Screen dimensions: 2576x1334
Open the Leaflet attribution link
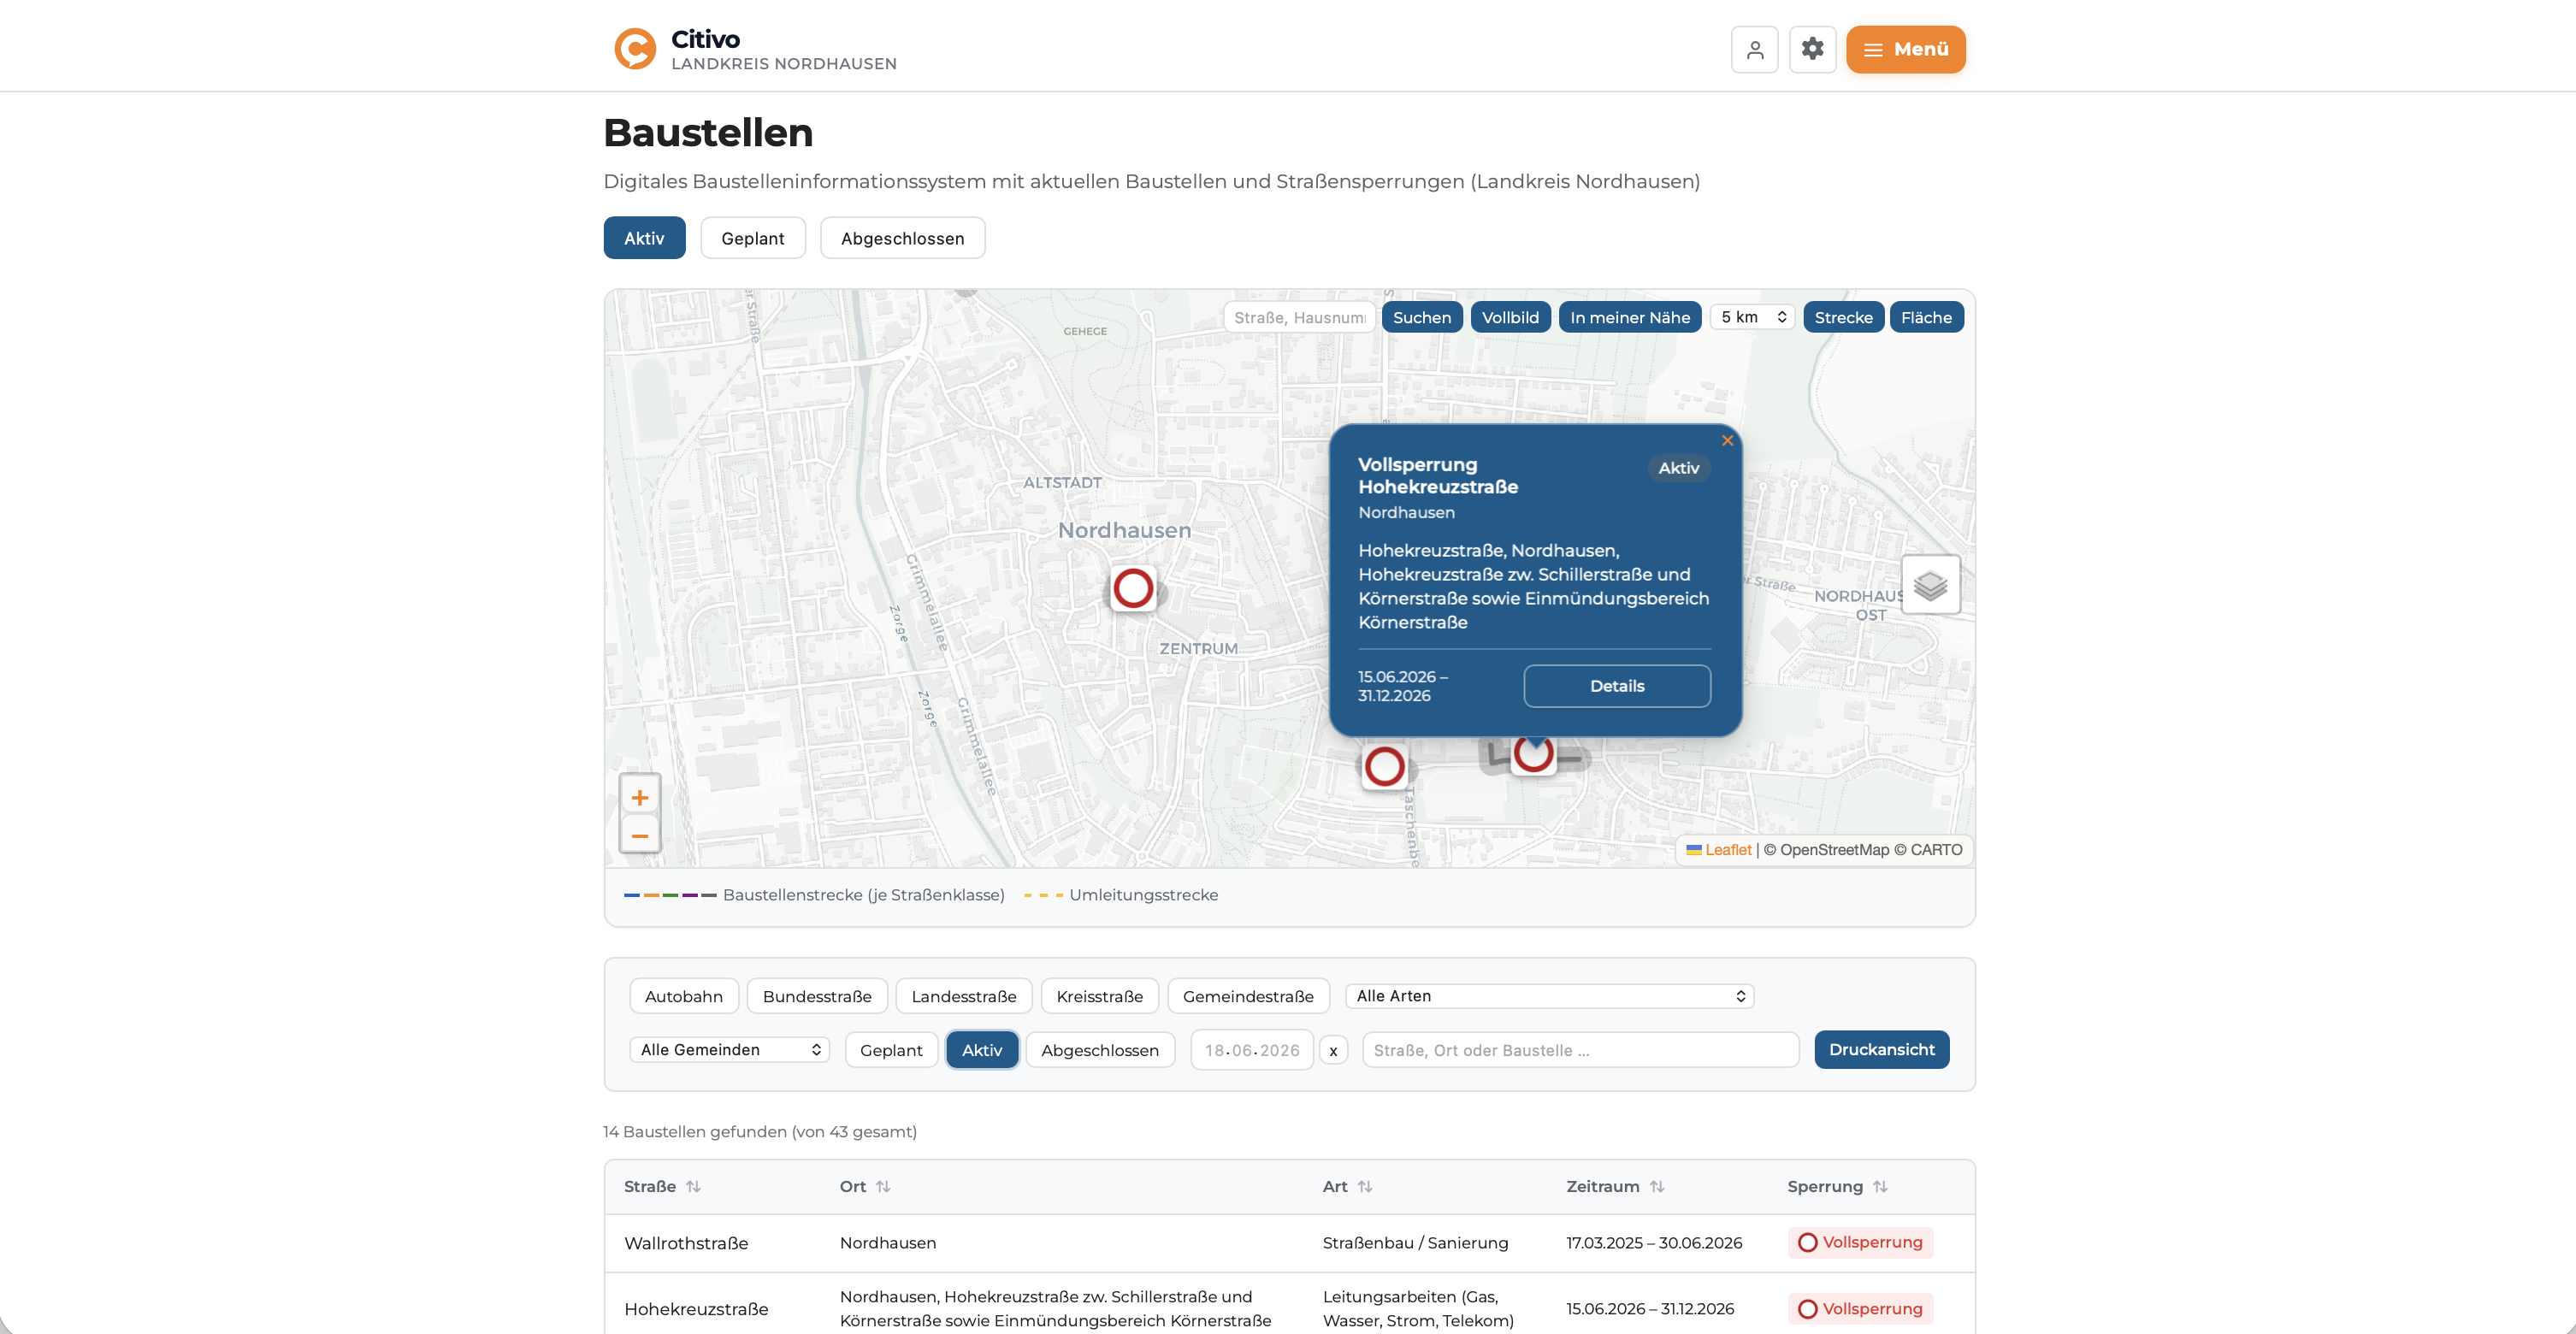[x=1727, y=850]
